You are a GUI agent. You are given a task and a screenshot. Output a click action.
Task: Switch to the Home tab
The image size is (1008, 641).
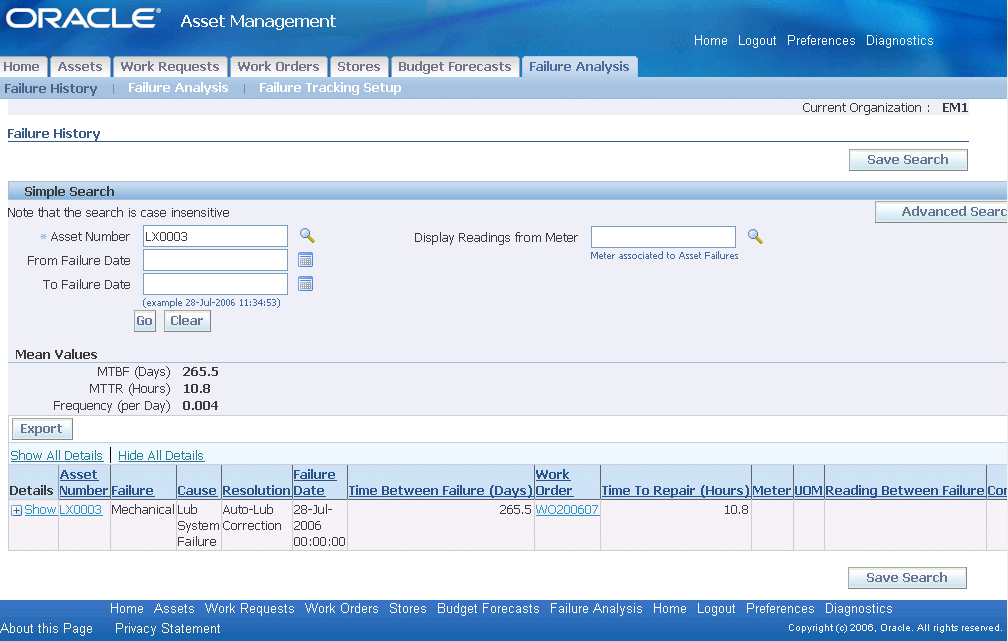point(21,66)
